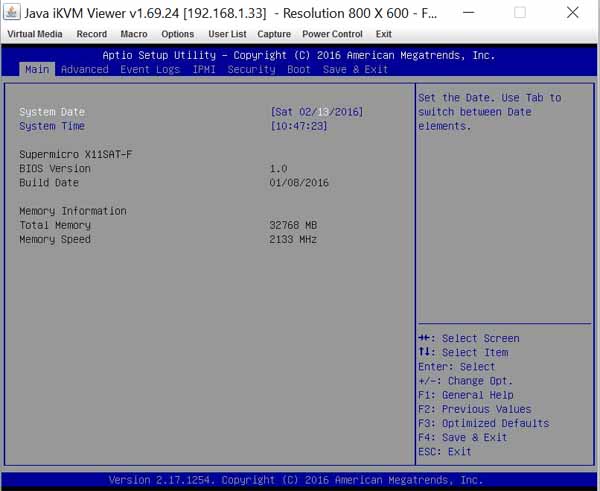This screenshot has height=491, width=600.
Task: Select the Main BIOS tab
Action: [37, 69]
